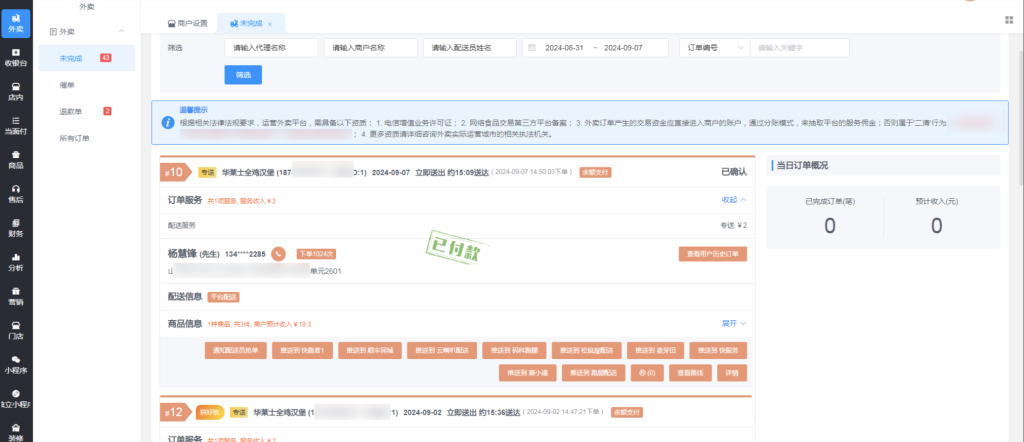1024x442 pixels.
Task: Close the 未完成 tab
Action: pyautogui.click(x=270, y=22)
